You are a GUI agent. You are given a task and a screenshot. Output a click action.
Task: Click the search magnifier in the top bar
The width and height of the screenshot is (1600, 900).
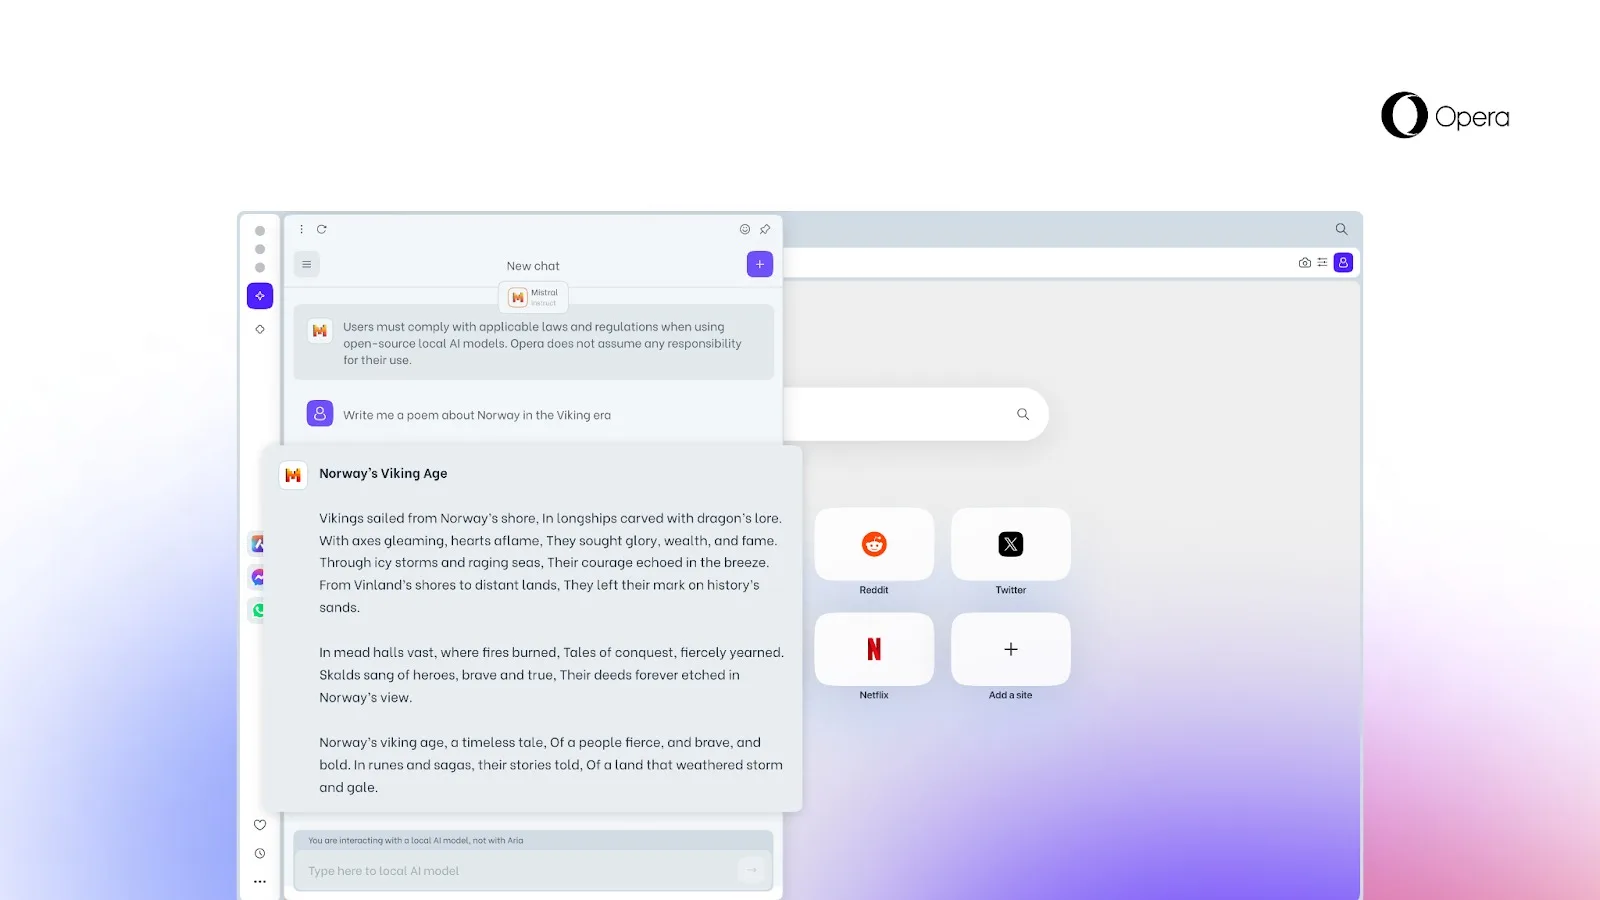1340,229
